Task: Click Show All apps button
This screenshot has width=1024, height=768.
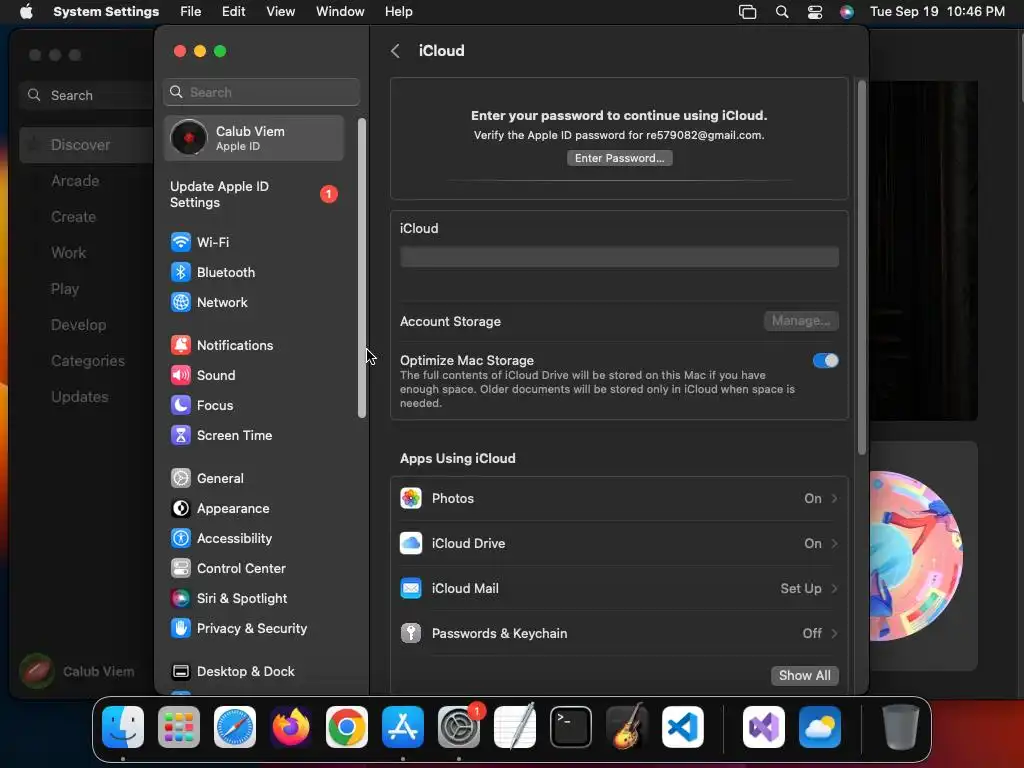Action: click(805, 676)
